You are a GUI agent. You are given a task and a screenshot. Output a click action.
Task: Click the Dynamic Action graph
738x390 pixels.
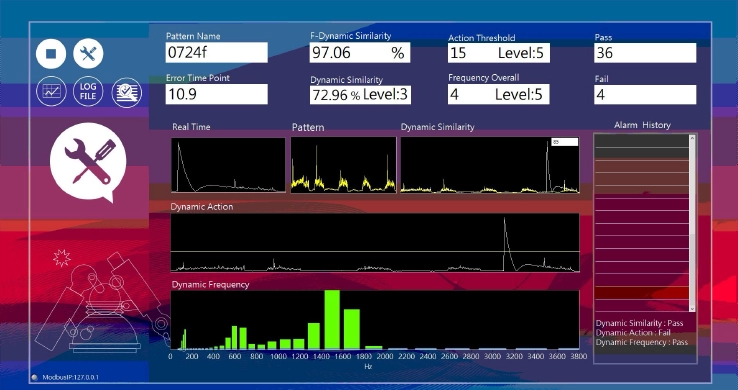(375, 243)
